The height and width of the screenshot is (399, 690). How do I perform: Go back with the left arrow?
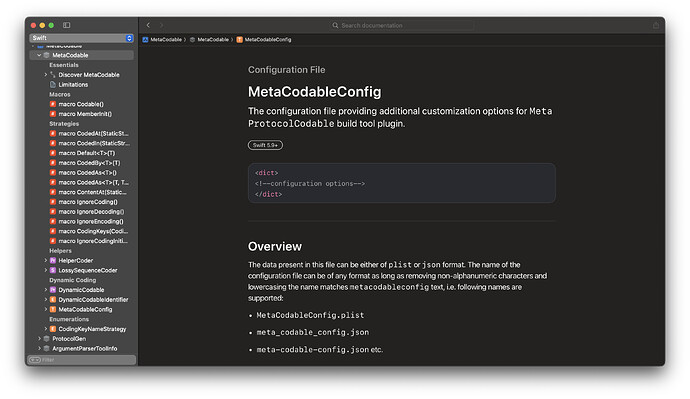[x=148, y=25]
